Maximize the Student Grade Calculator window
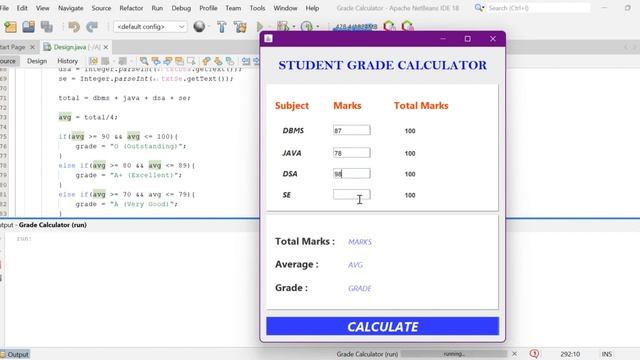The width and height of the screenshot is (640, 360). [468, 39]
